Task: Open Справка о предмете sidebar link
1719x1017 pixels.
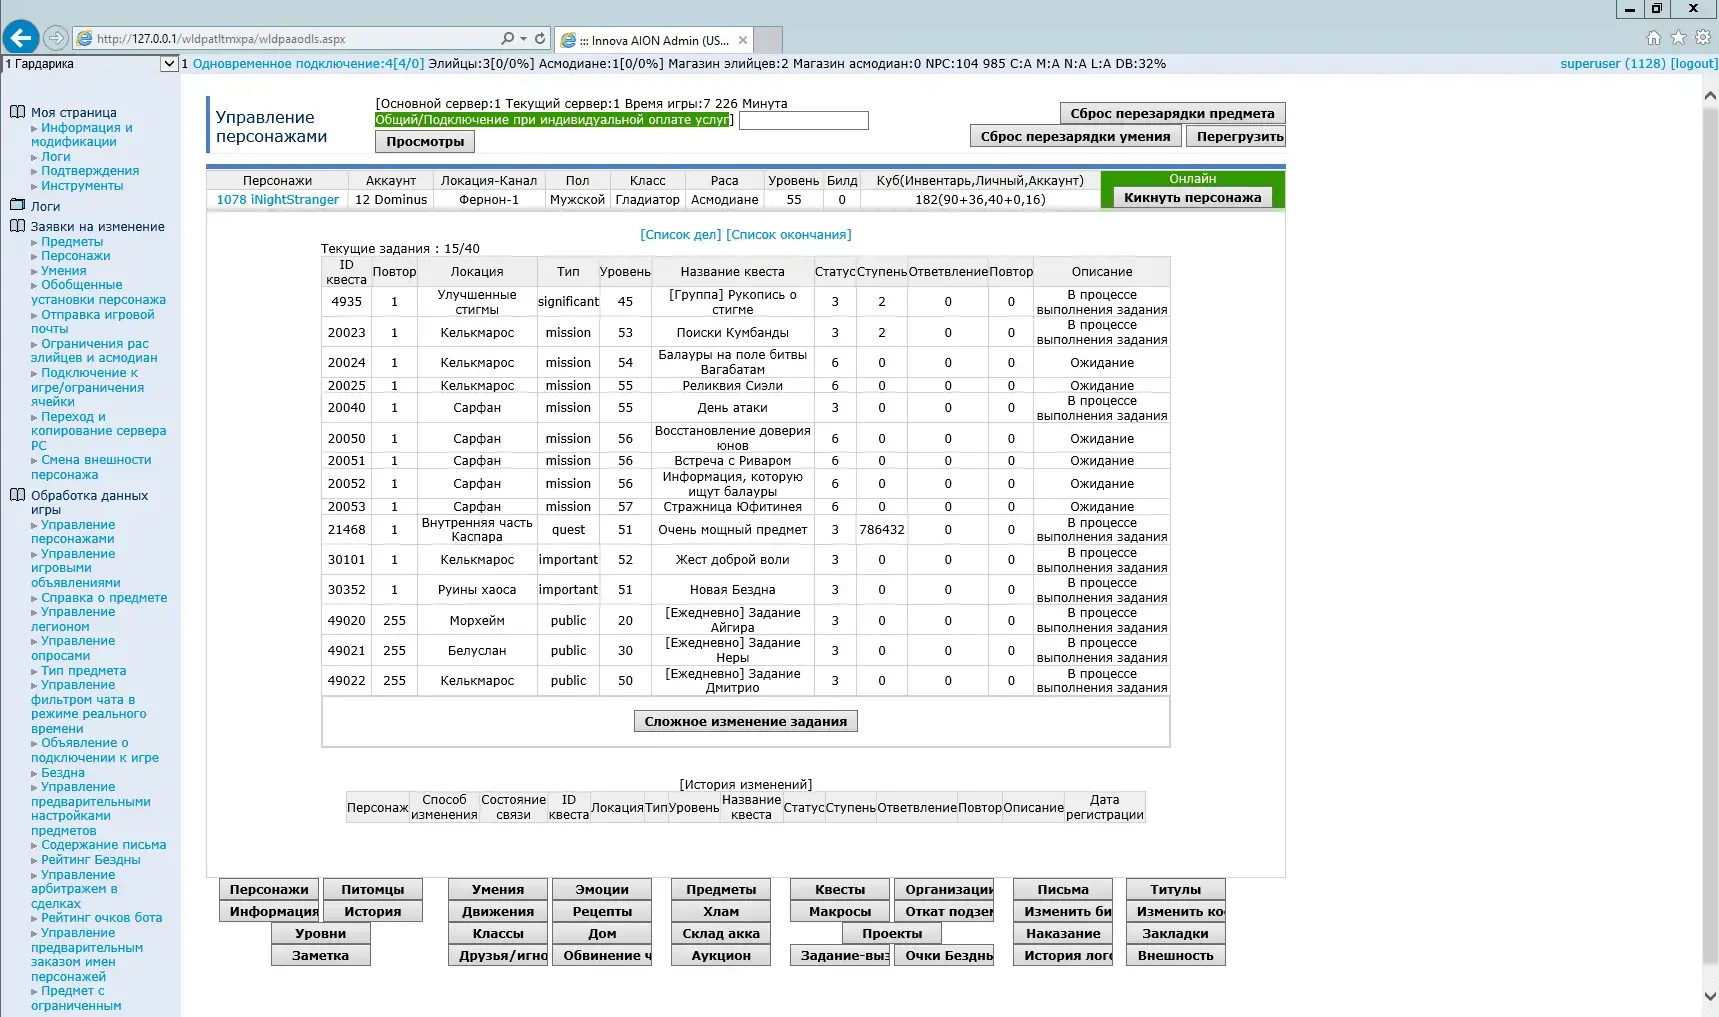Action: (x=104, y=598)
